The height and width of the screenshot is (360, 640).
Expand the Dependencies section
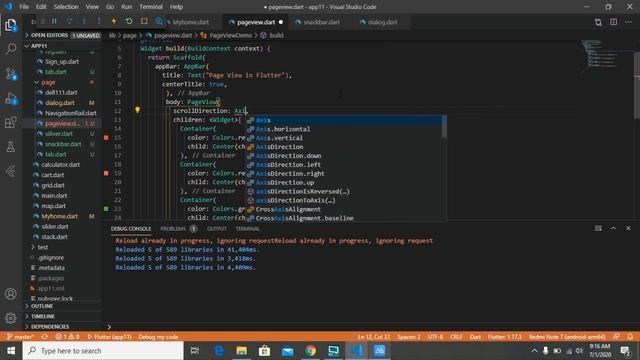tap(62, 327)
